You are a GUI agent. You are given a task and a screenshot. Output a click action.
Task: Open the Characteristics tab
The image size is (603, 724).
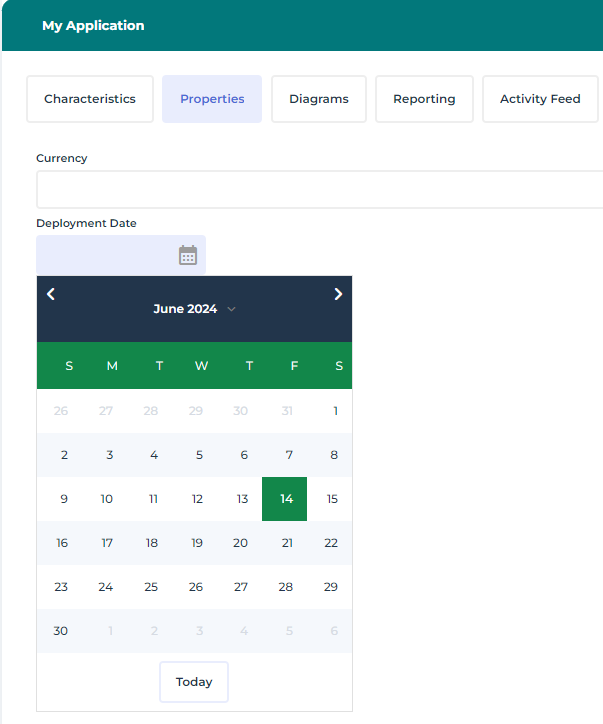pos(90,99)
